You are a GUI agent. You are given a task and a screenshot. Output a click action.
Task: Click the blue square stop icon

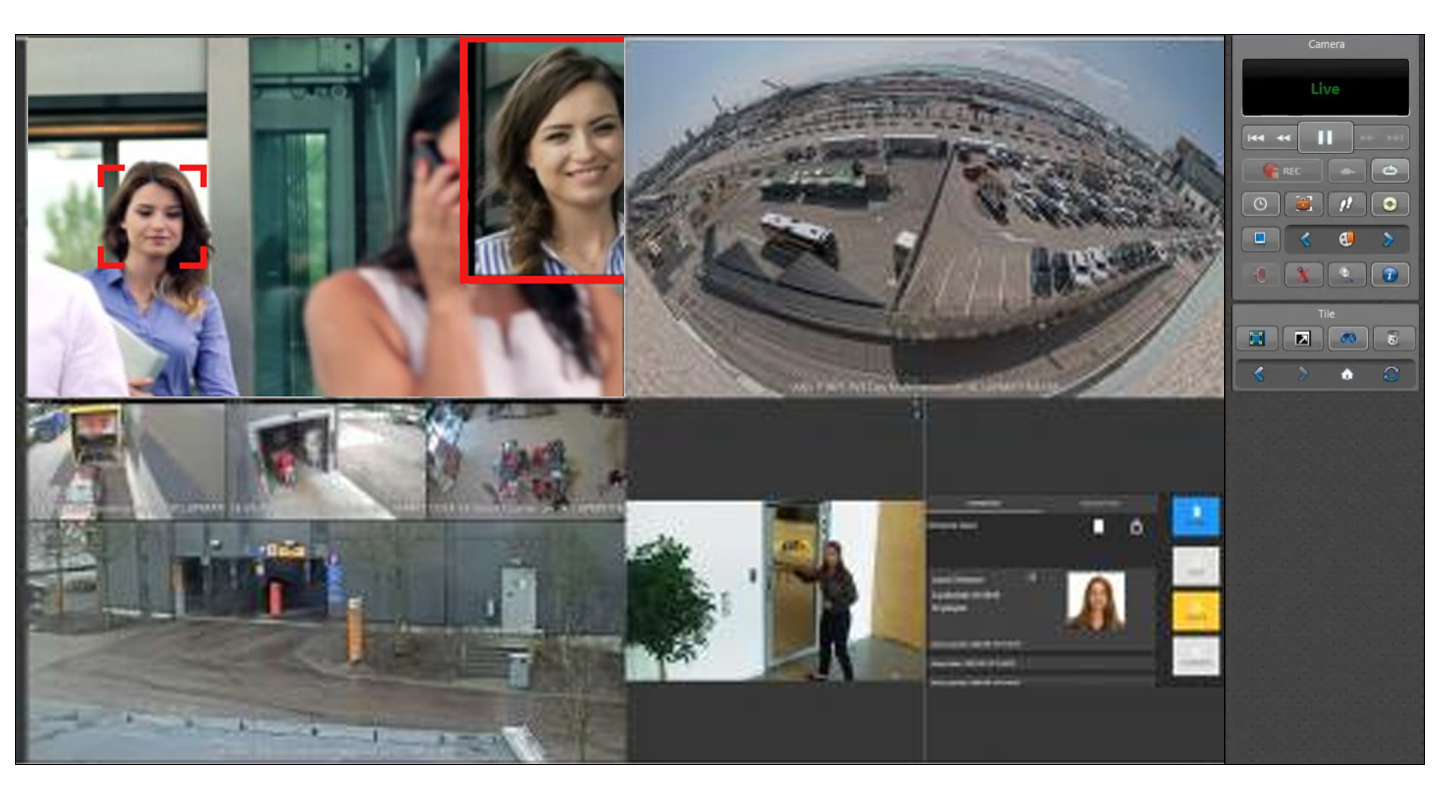point(1260,239)
